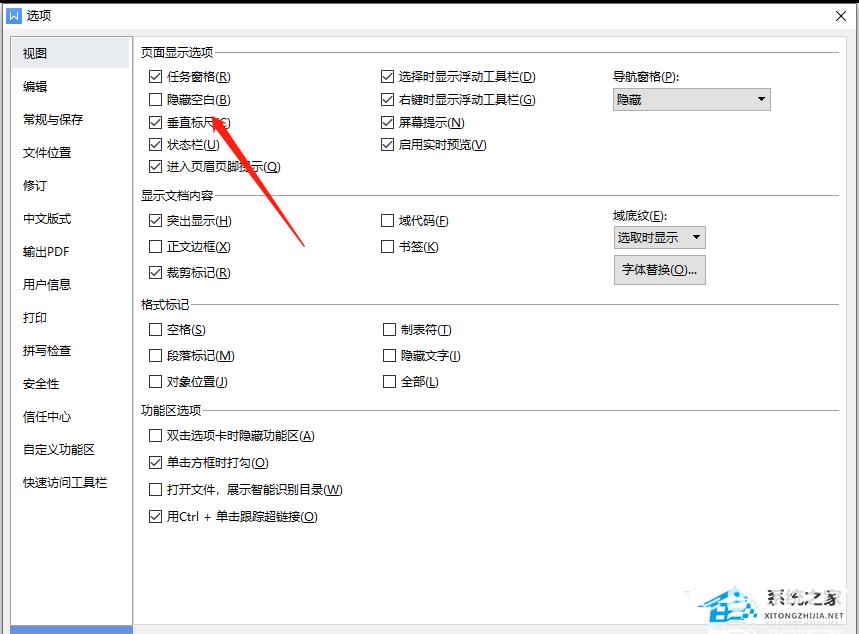
Task: Select the 中文版式 category
Action: 70,219
